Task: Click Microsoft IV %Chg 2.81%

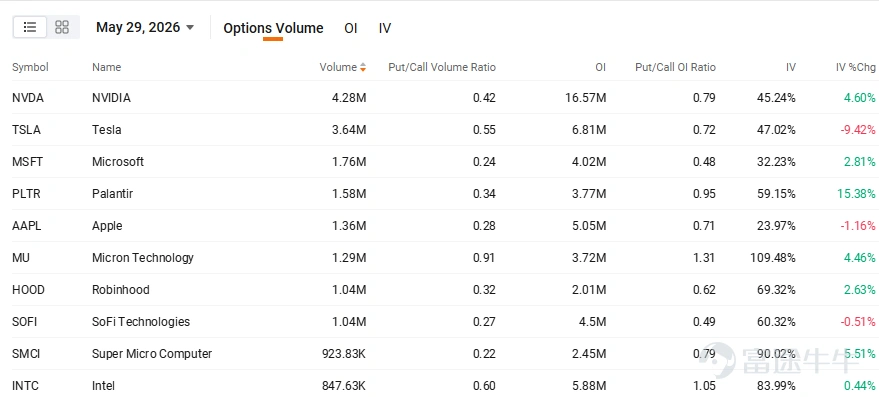Action: pyautogui.click(x=860, y=162)
